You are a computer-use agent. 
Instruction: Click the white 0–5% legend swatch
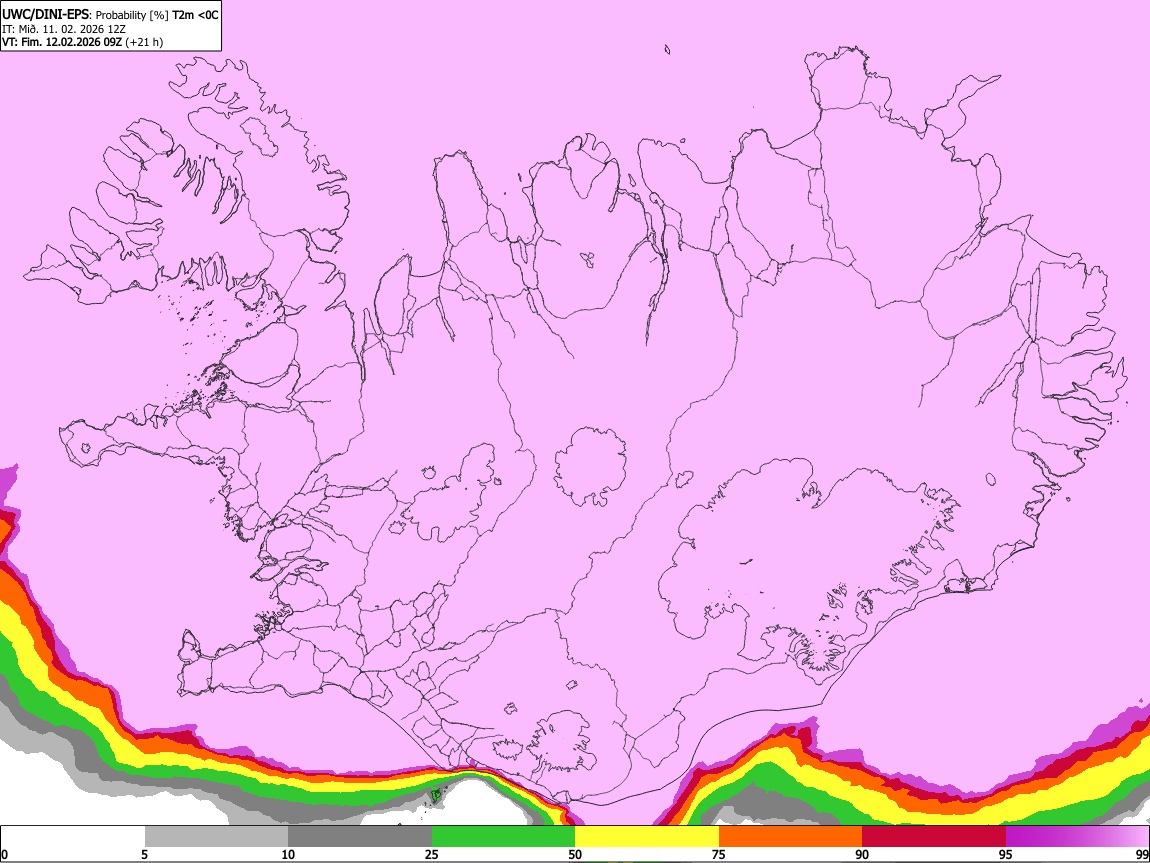click(x=73, y=837)
